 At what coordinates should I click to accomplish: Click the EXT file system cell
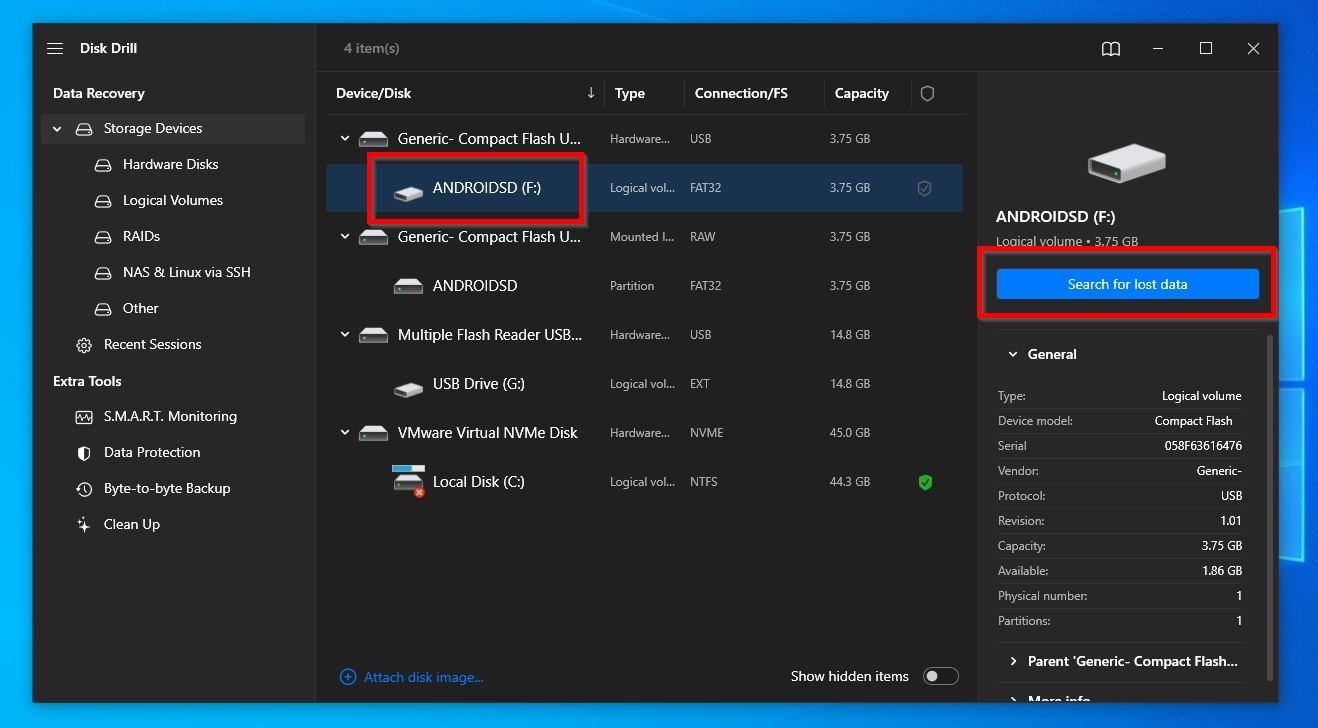click(x=700, y=384)
